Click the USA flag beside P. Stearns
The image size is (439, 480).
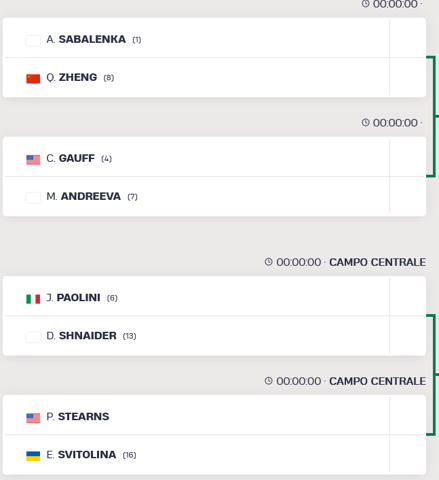point(33,418)
